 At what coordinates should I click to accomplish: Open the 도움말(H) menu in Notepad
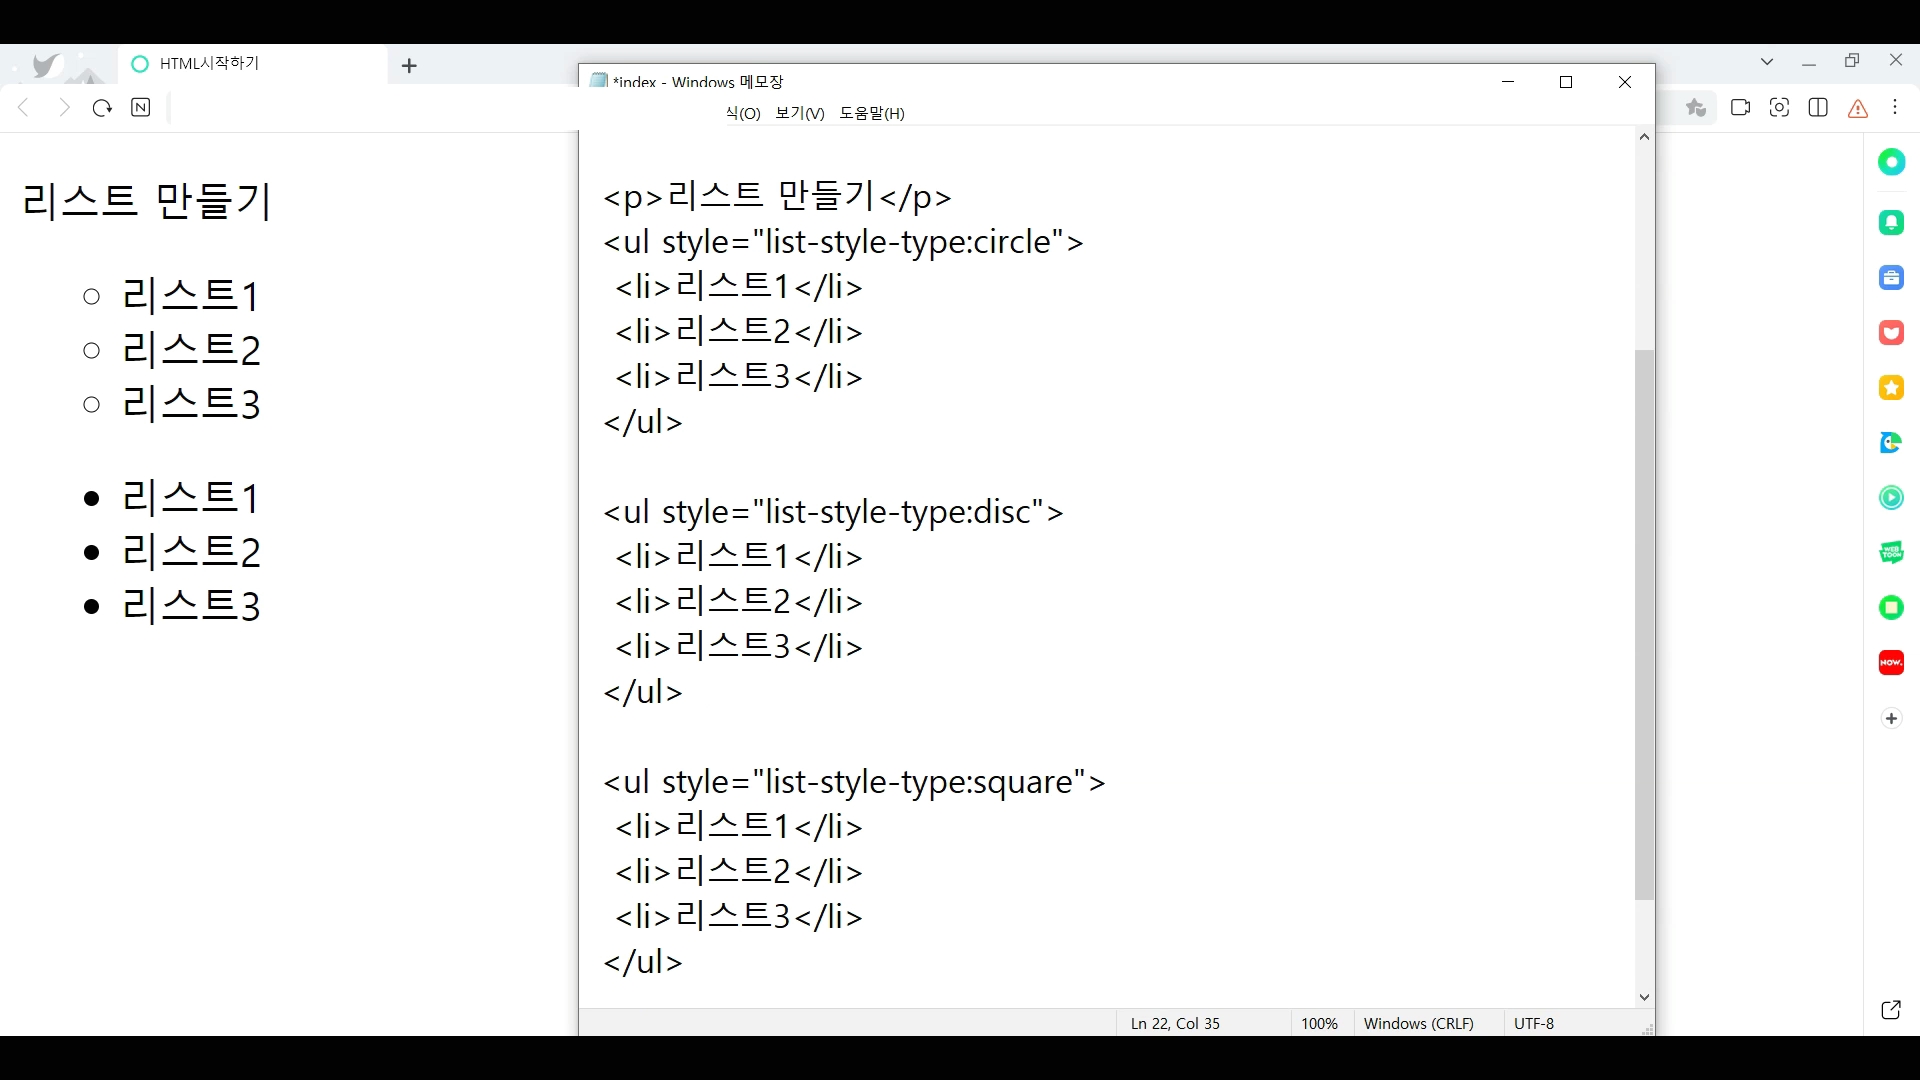[871, 113]
